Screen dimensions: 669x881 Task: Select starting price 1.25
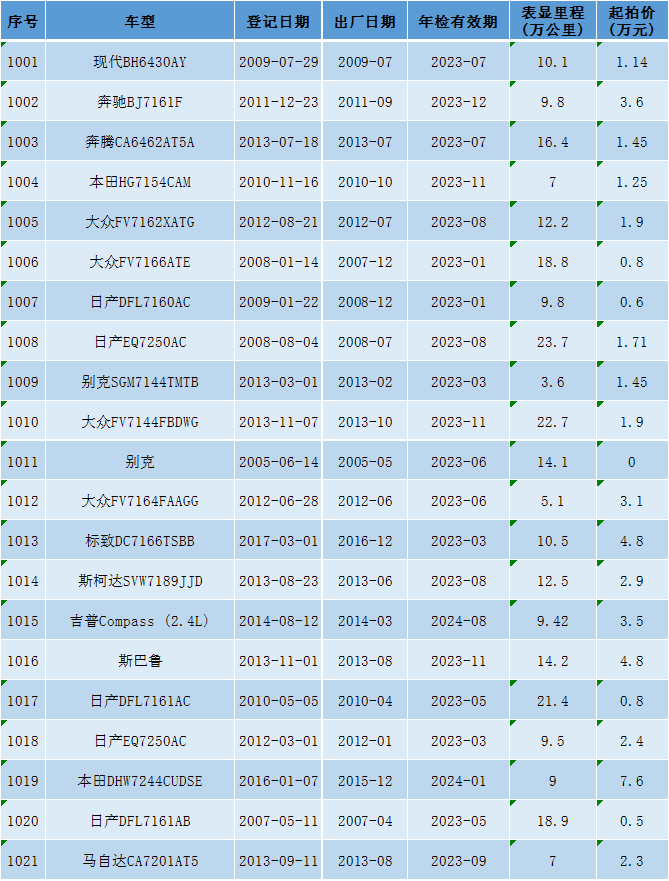pos(632,181)
